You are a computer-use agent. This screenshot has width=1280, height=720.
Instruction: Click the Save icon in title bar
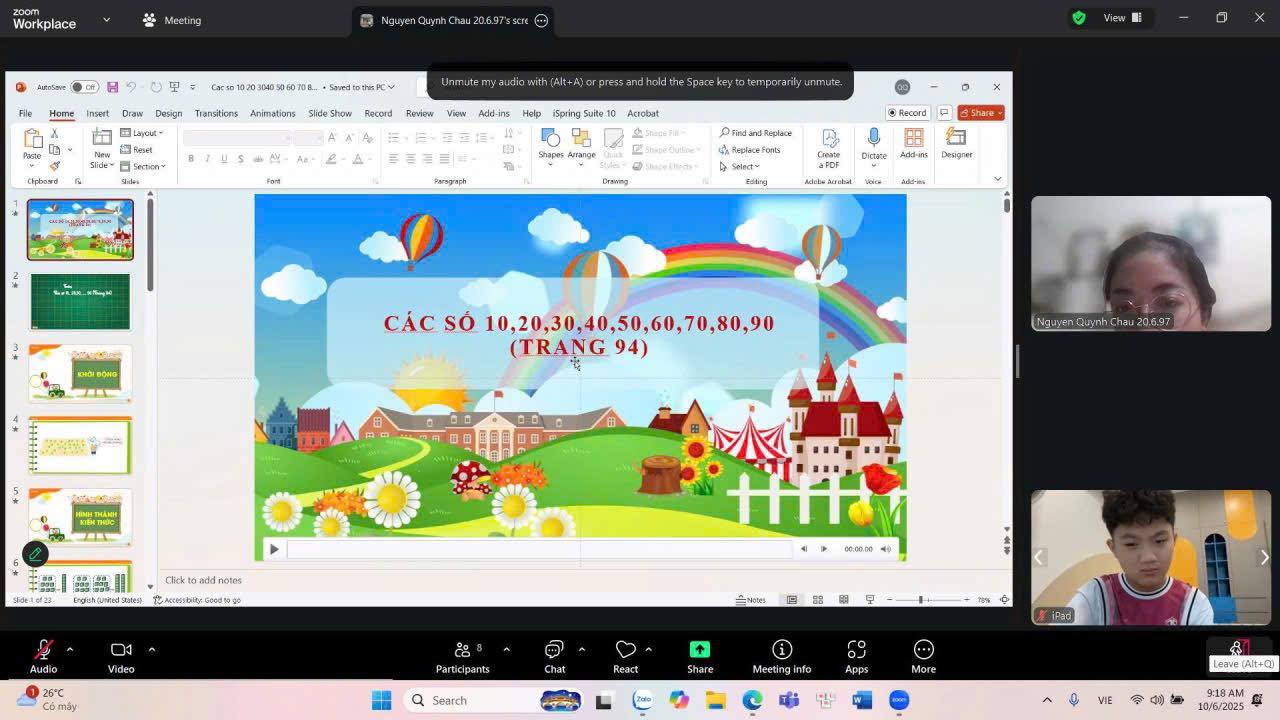pos(112,87)
